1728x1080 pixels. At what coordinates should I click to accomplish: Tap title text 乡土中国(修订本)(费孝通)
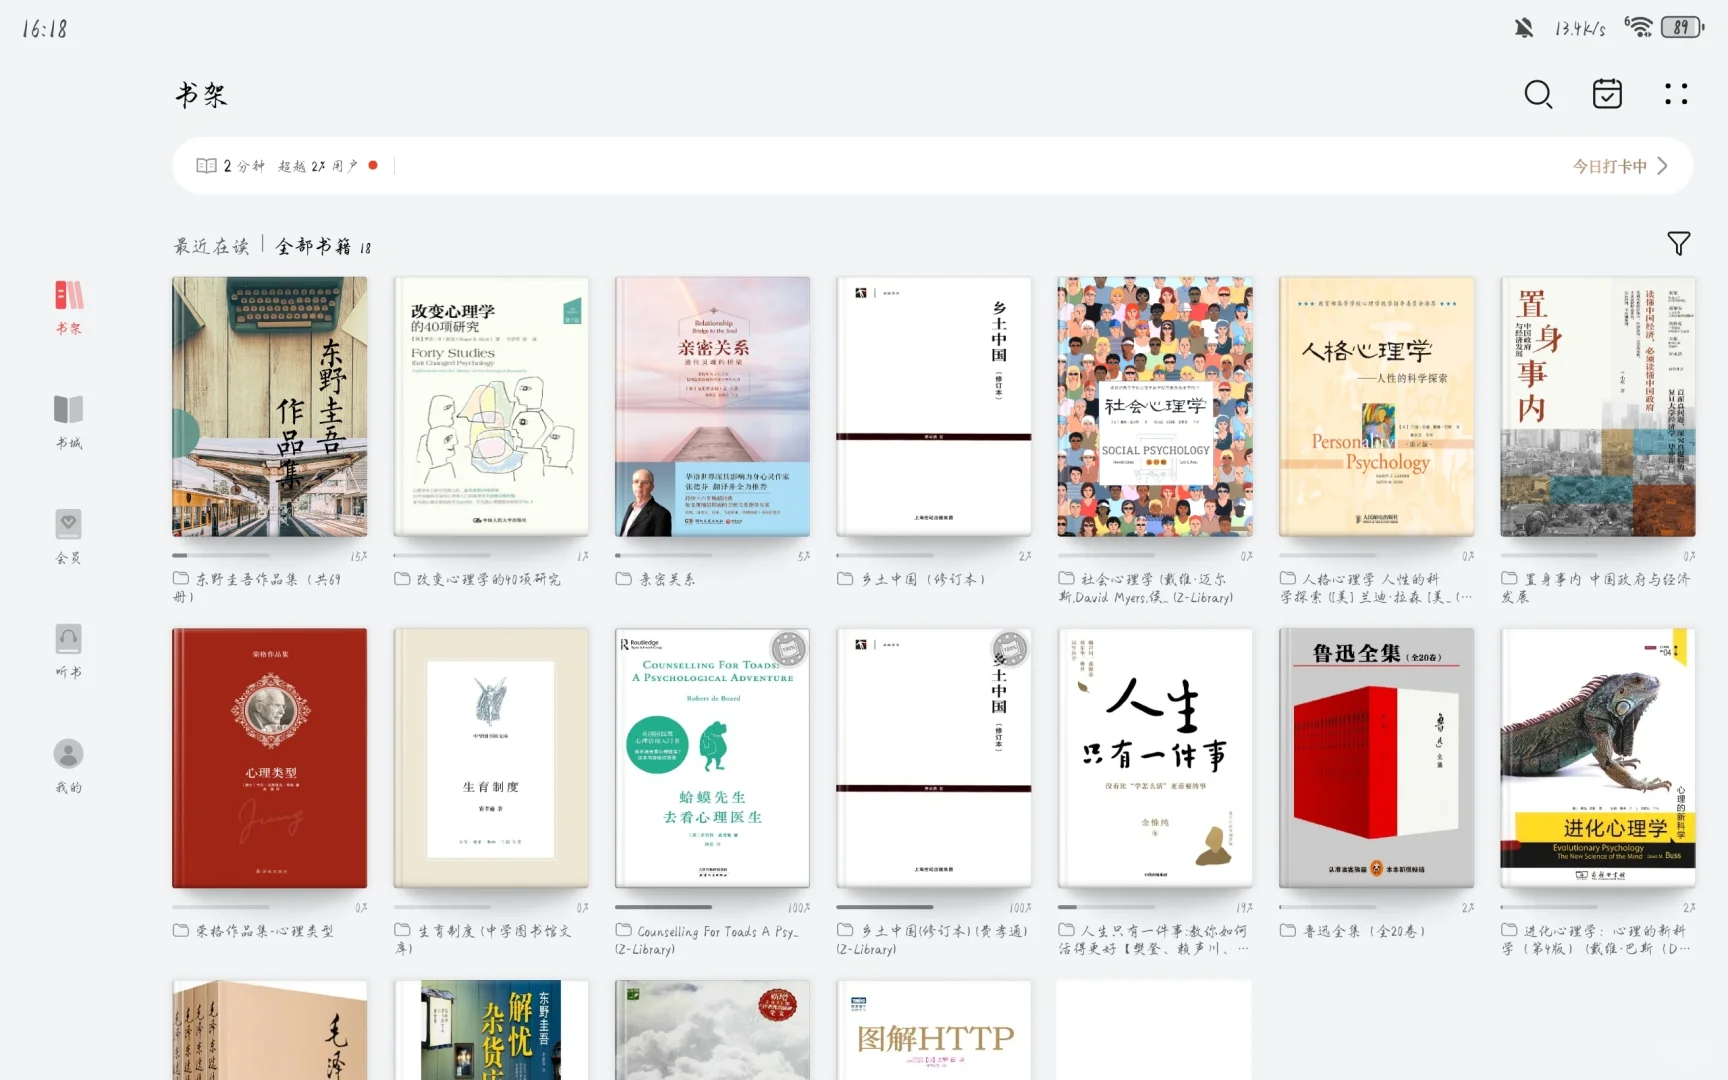pos(933,939)
